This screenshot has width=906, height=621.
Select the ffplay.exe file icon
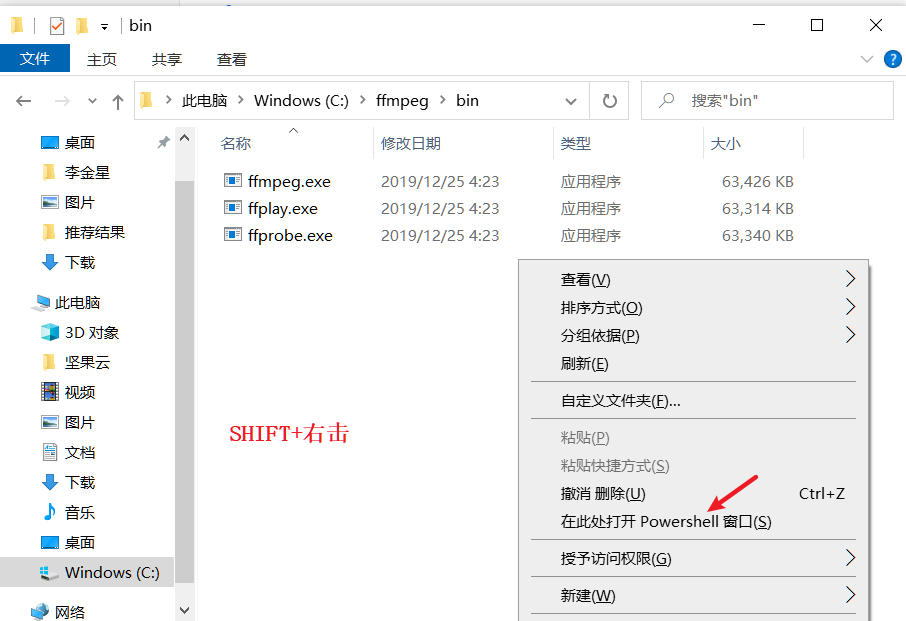click(232, 207)
